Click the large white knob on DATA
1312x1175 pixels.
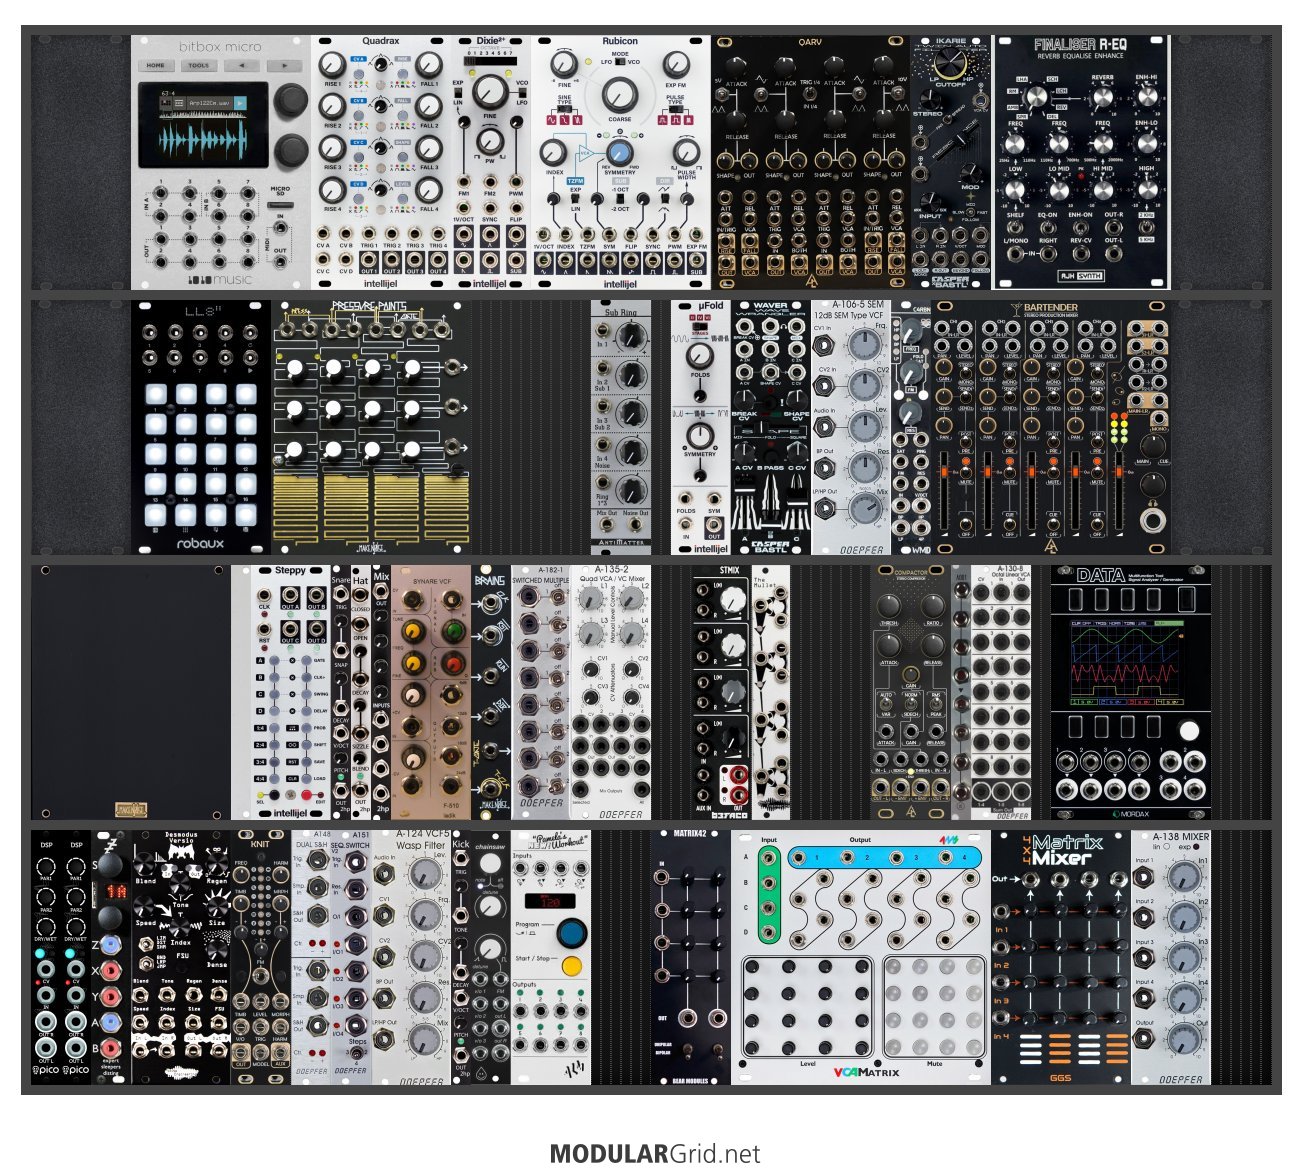tap(1189, 731)
